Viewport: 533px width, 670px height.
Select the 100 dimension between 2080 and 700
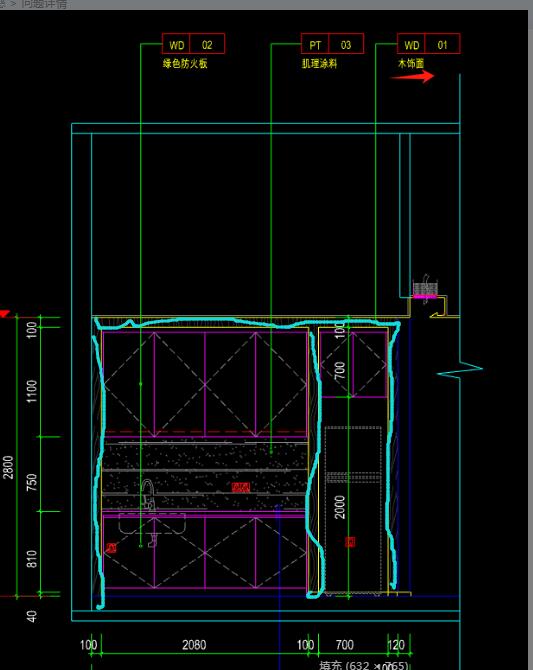pyautogui.click(x=305, y=645)
